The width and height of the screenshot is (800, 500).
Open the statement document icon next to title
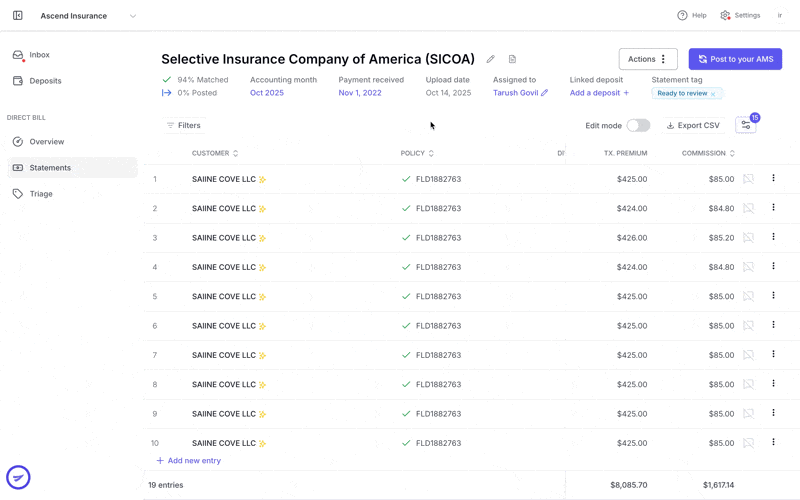(x=512, y=59)
